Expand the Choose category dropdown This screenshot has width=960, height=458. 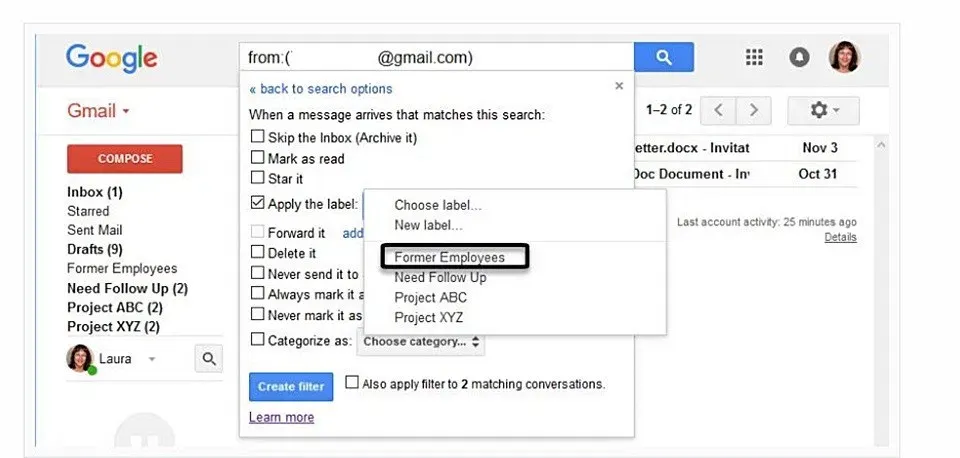point(422,342)
